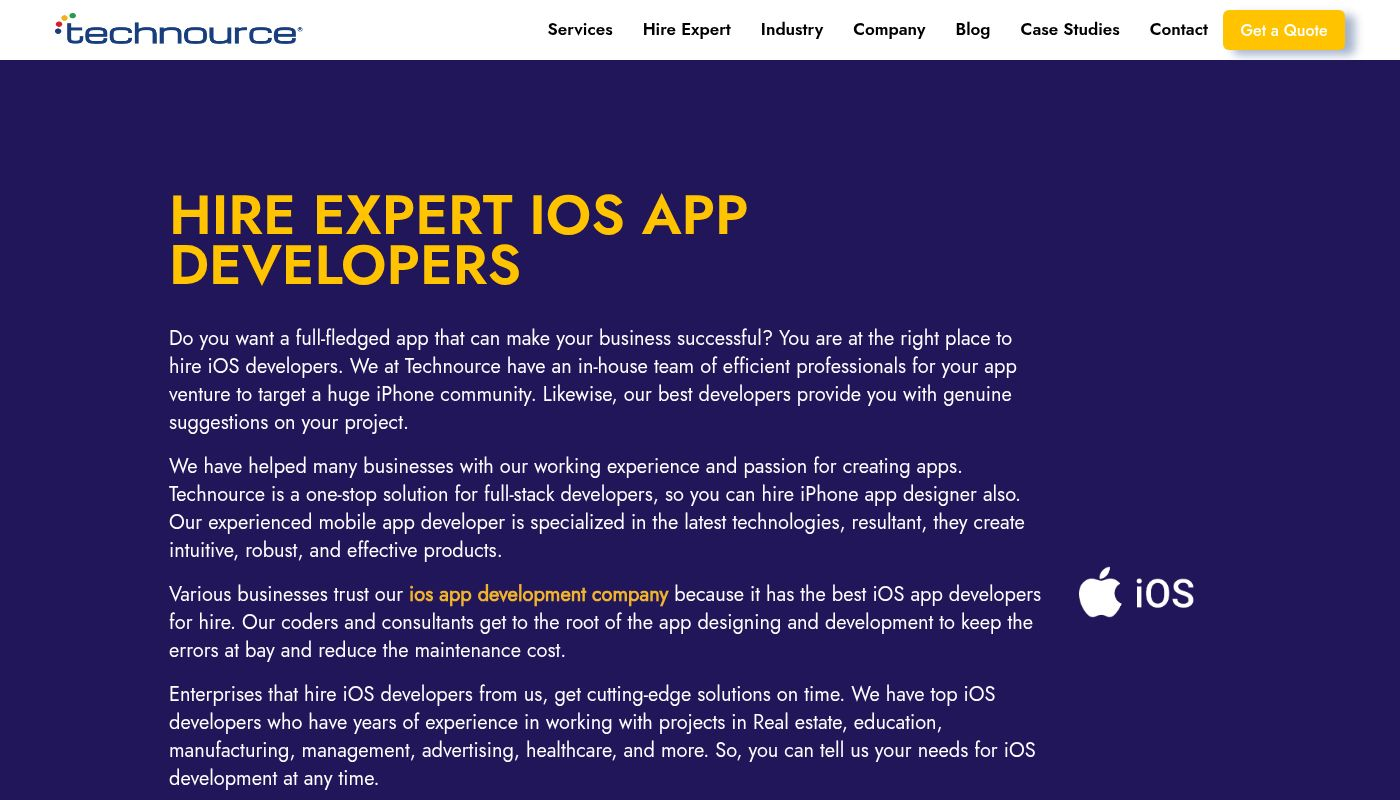Follow the 'ios app development company' link
This screenshot has width=1400, height=800.
(x=538, y=594)
